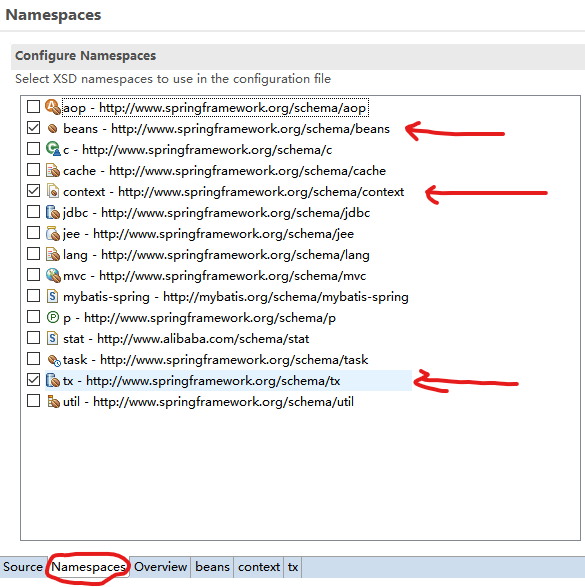The image size is (585, 587).
Task: Select the alibaba stat schema row text
Action: tap(186, 339)
